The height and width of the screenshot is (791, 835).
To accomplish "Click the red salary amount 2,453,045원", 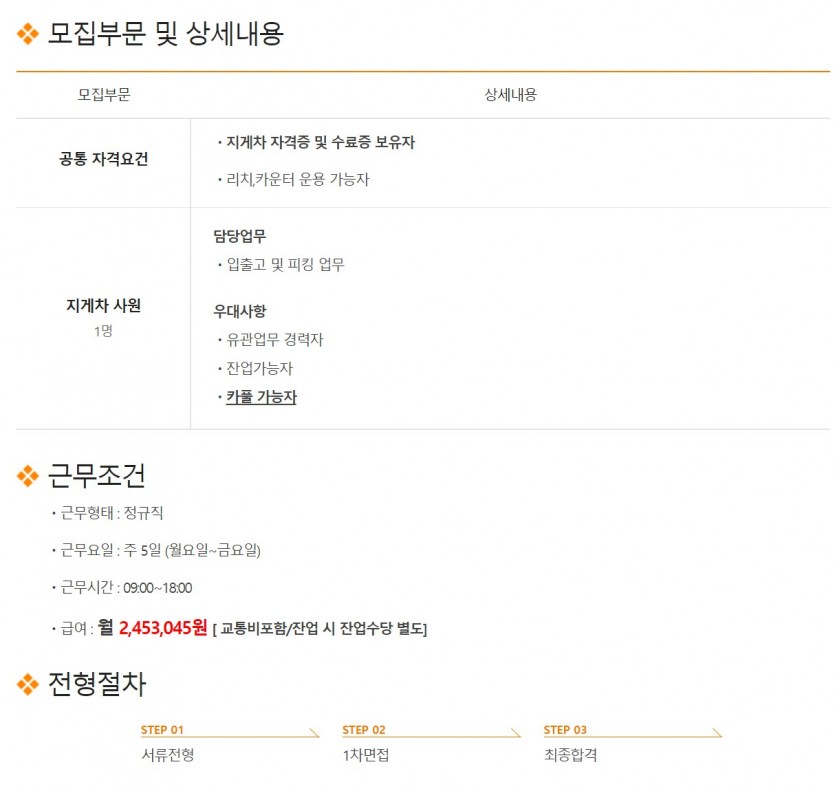I will click(162, 627).
